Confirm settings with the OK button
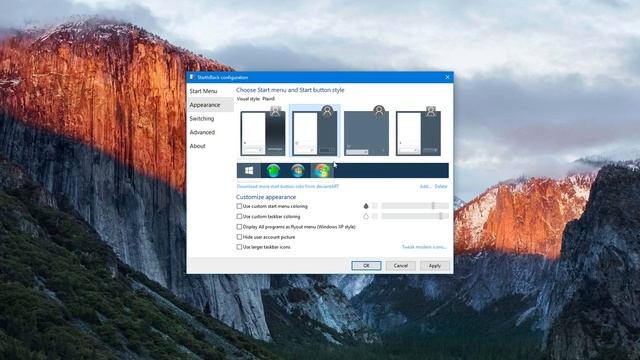 366,266
